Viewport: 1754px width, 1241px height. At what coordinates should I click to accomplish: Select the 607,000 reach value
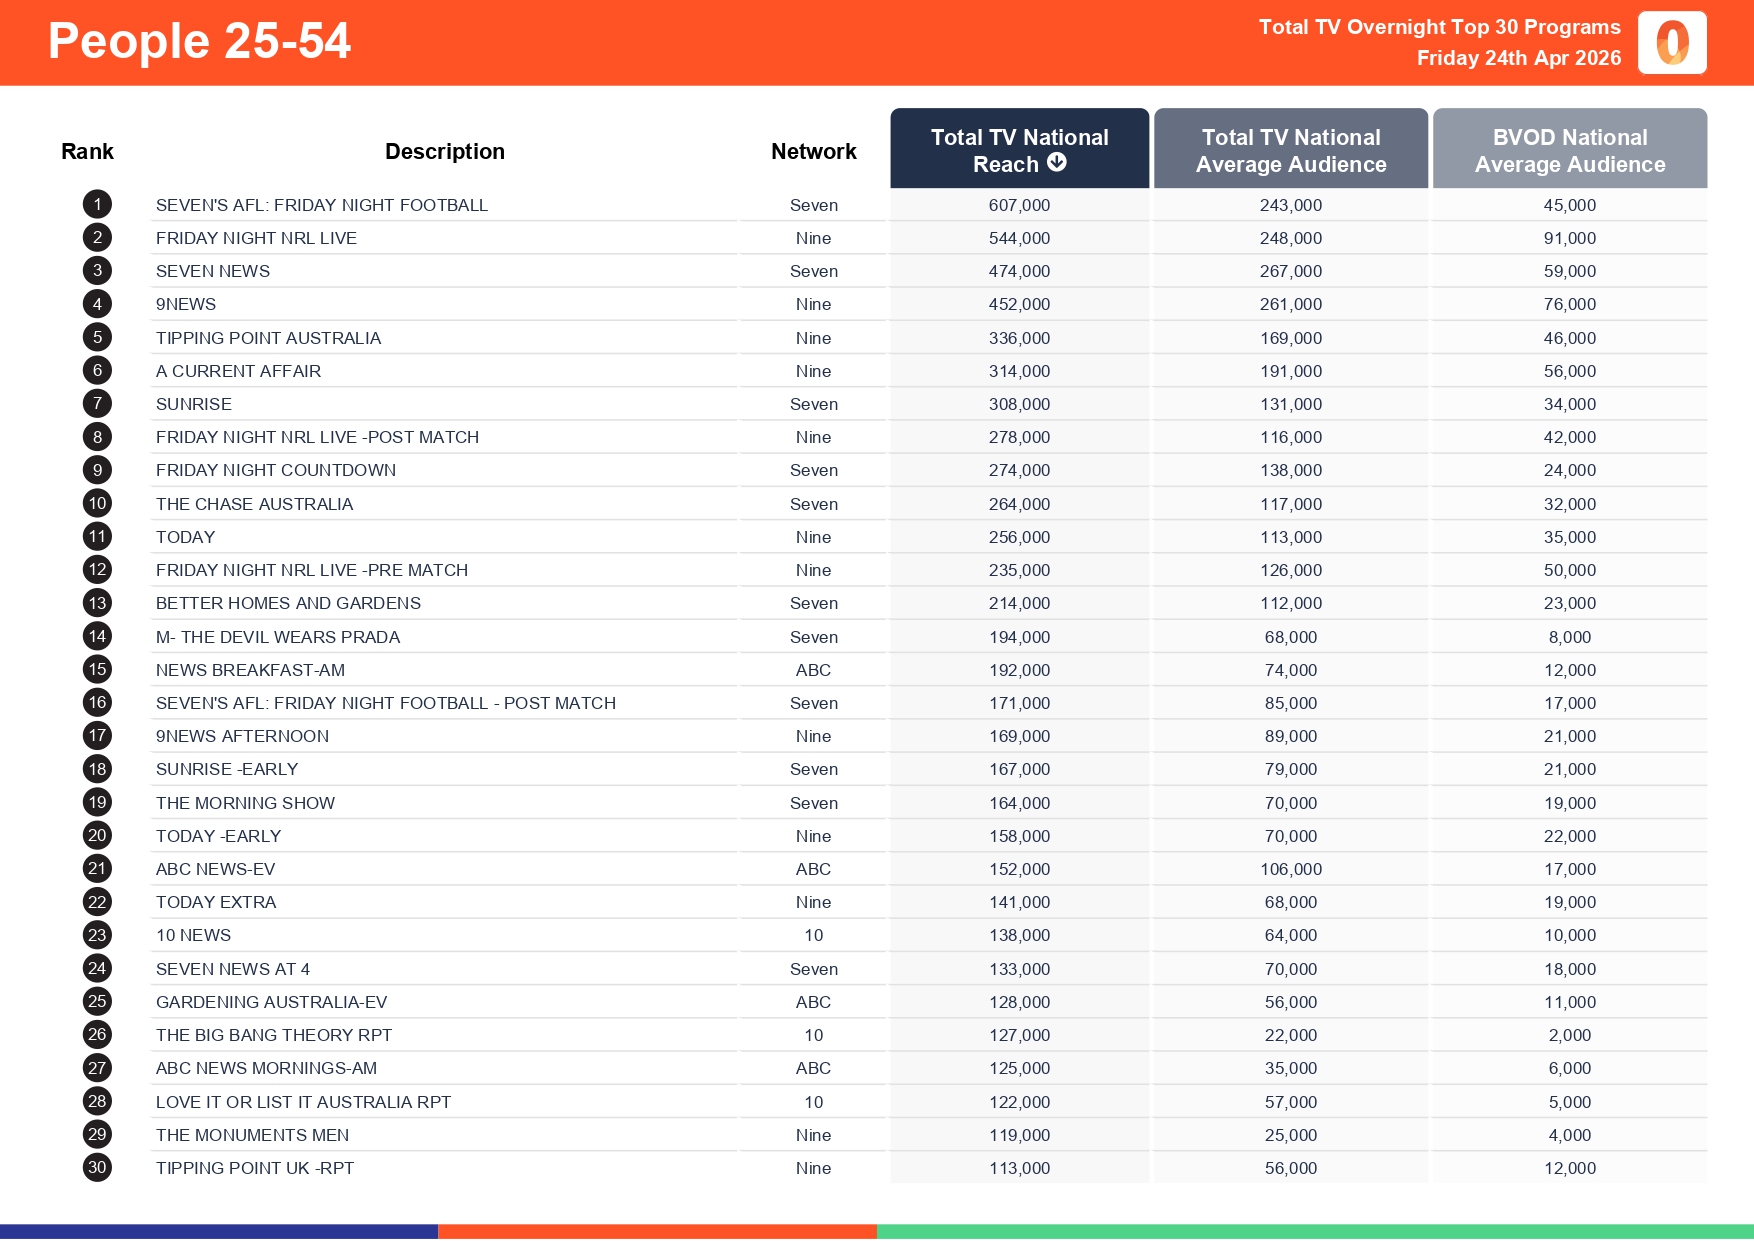(x=1019, y=205)
